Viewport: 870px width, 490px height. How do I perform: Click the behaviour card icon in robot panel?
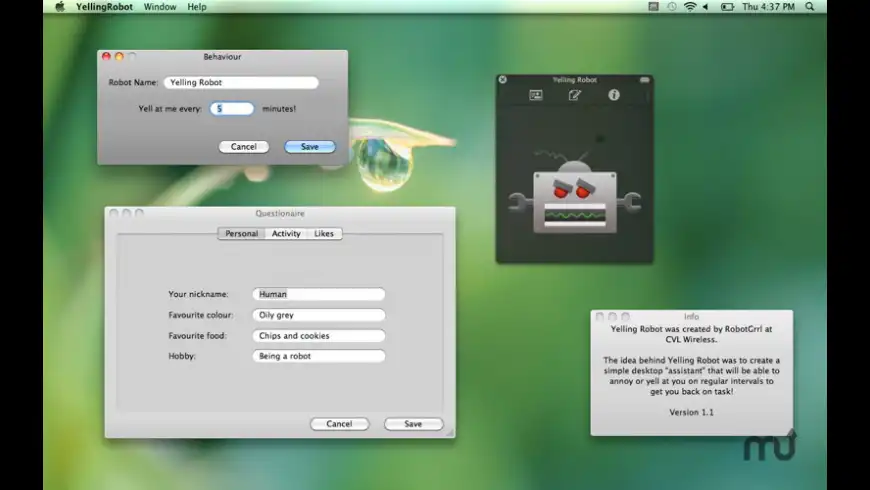536,95
